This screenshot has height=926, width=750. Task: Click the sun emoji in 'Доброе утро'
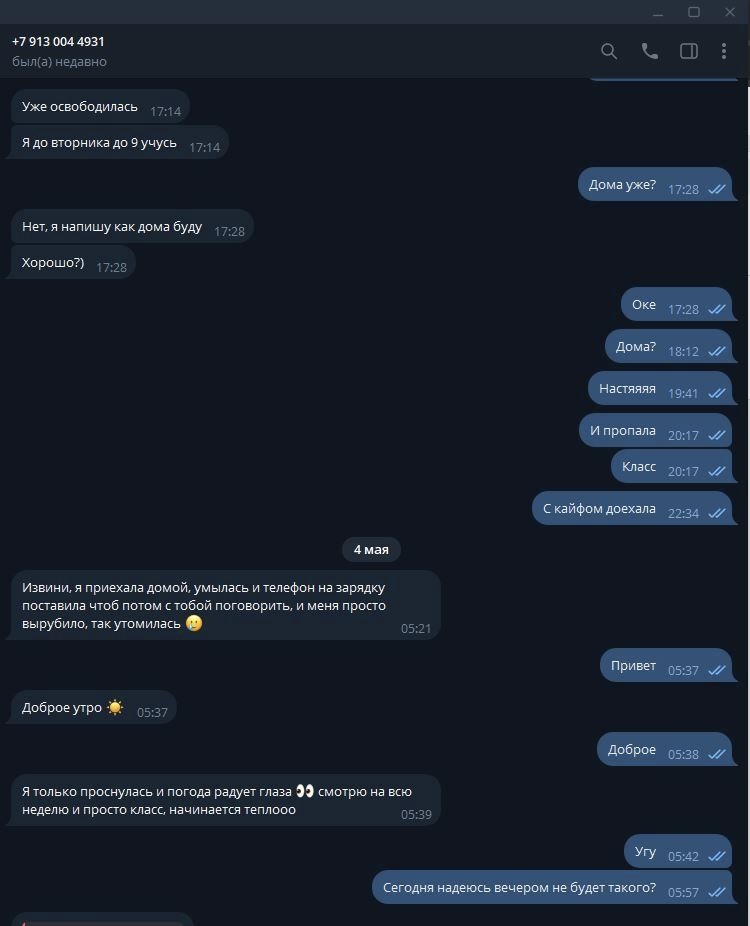point(115,707)
